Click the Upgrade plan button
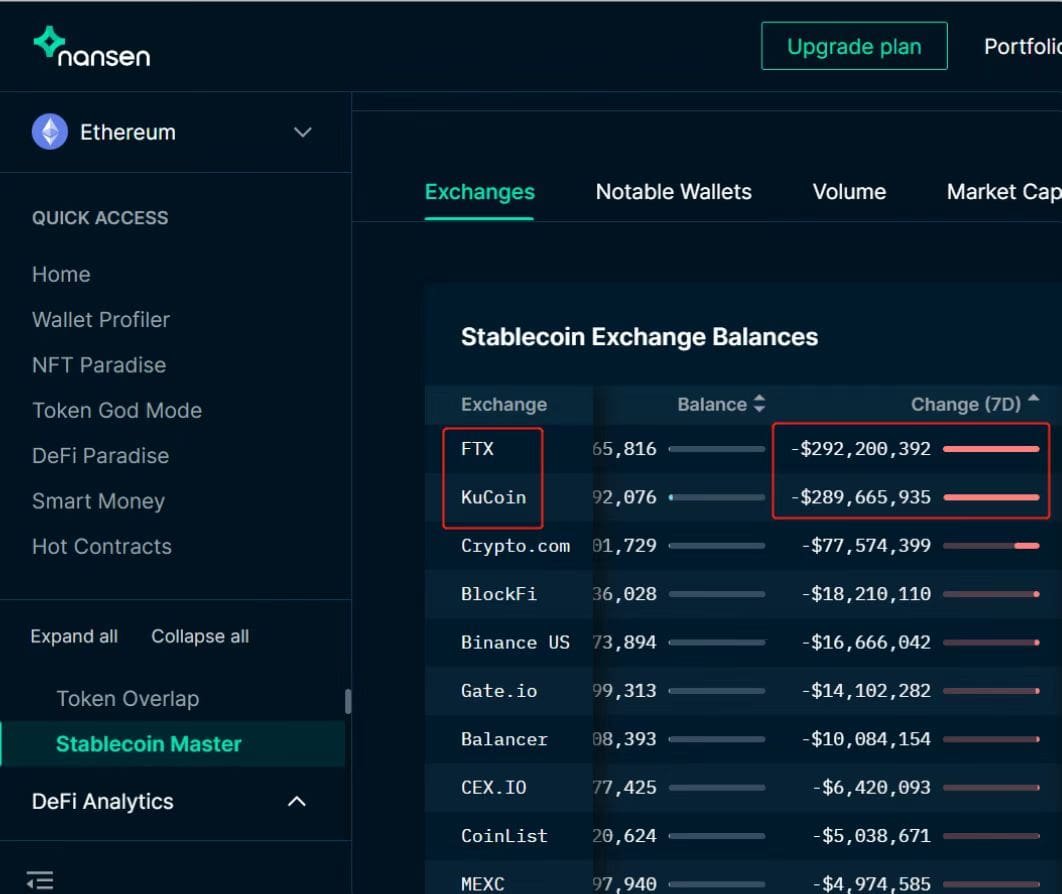Screen dimensions: 1062x894 click(x=854, y=46)
